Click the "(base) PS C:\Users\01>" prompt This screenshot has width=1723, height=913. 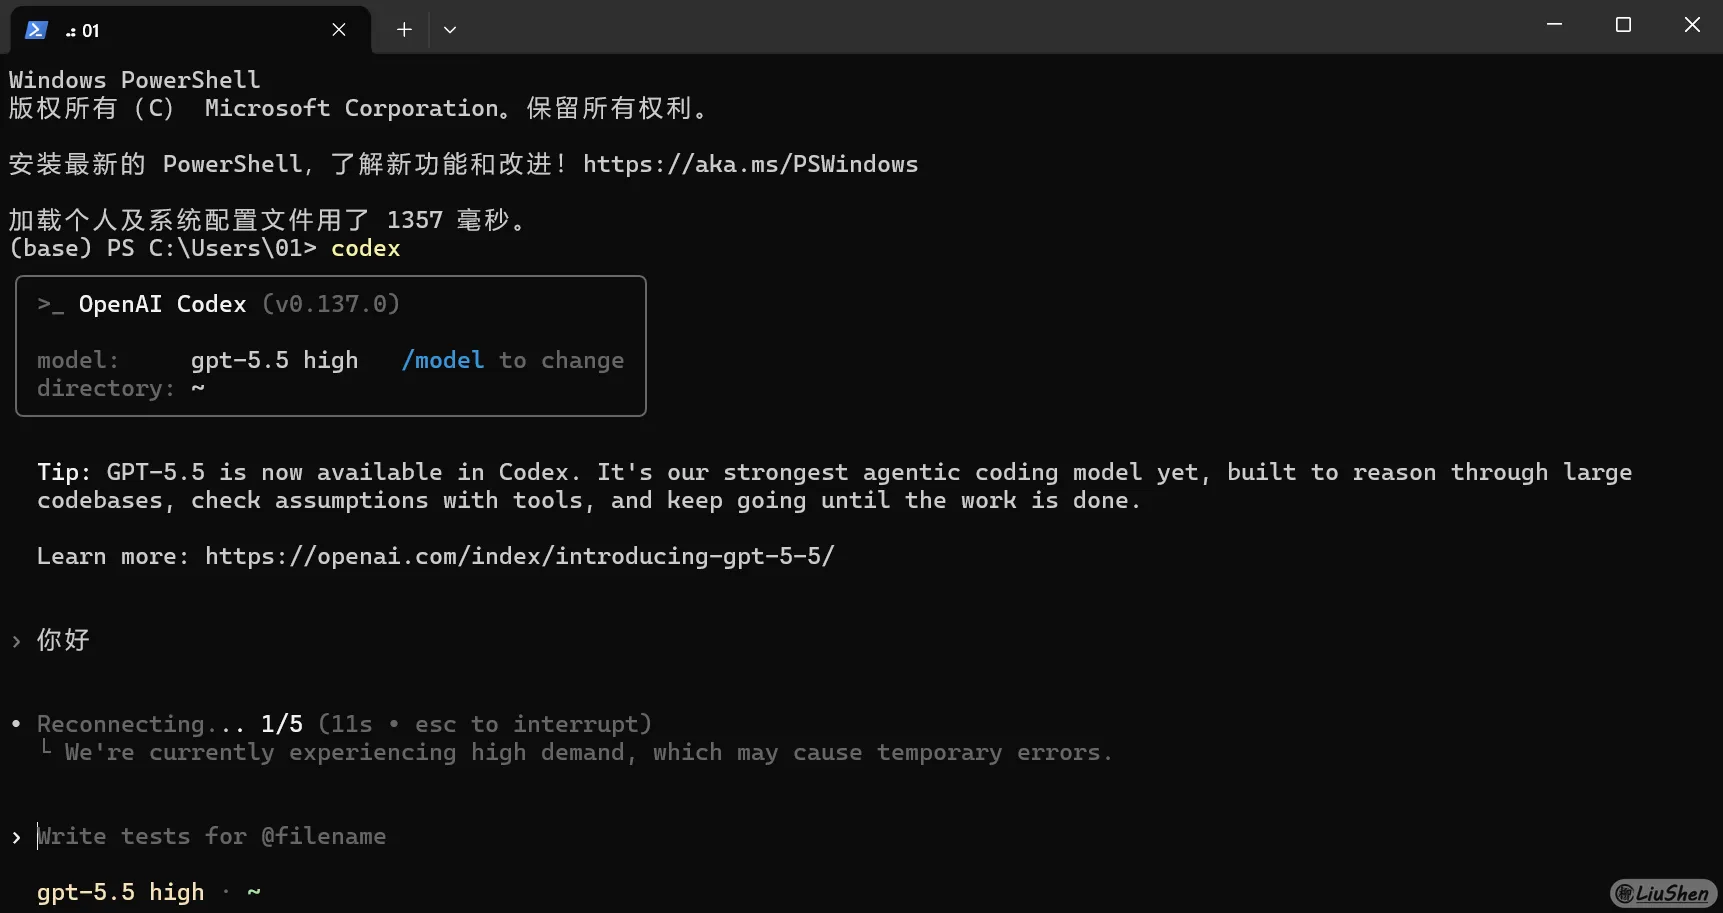(163, 248)
